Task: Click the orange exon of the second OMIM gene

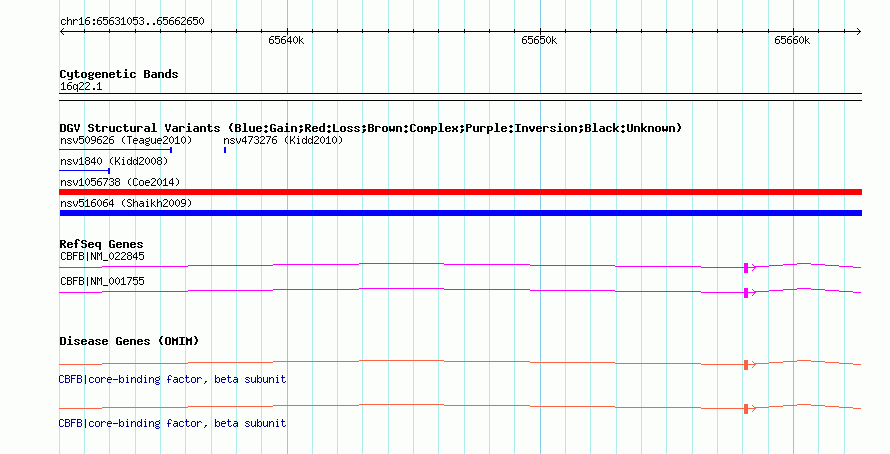Action: pos(746,409)
